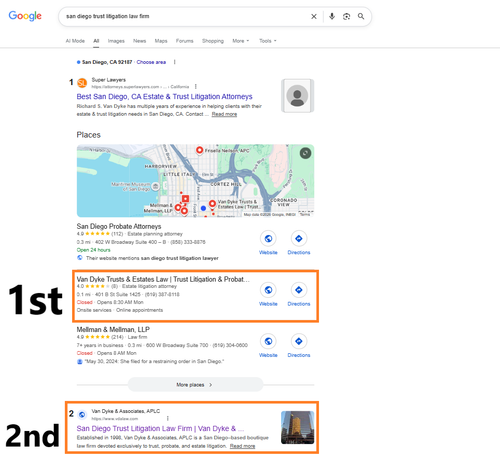Open Website for Van Dyke Trusts & Estates
The height and width of the screenshot is (457, 500).
268,294
